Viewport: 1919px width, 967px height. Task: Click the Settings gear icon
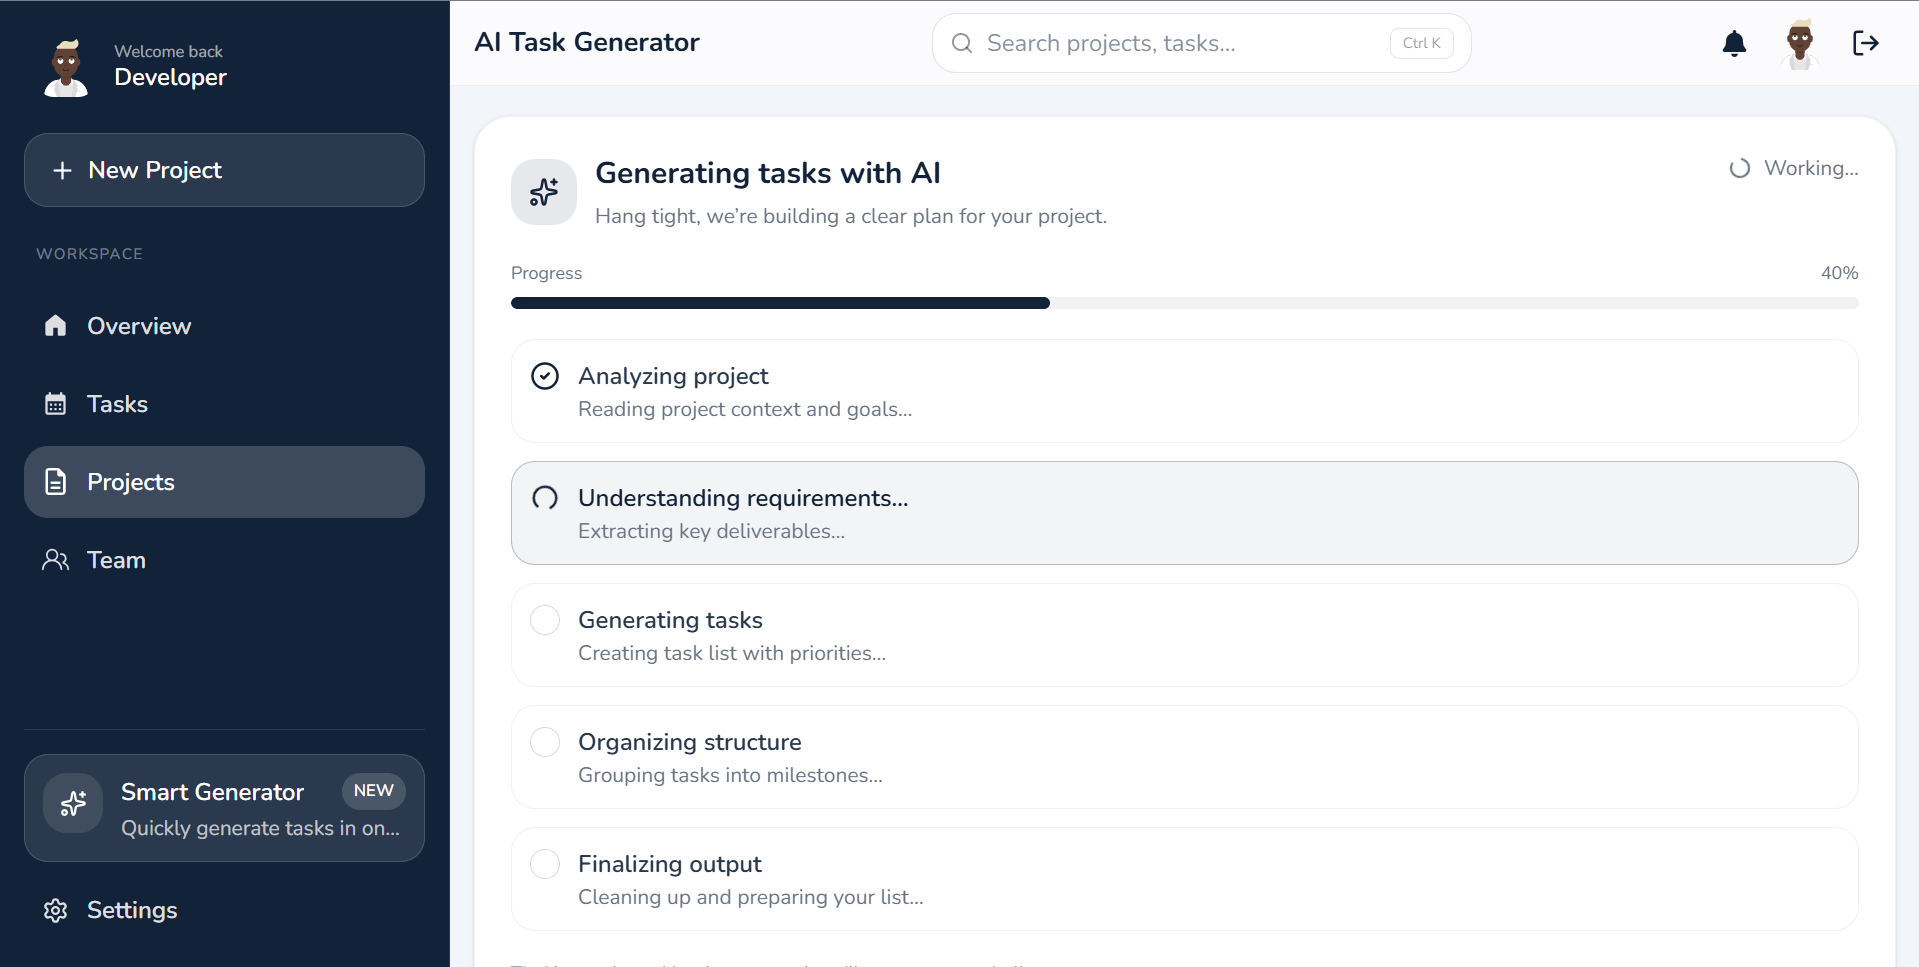[56, 910]
